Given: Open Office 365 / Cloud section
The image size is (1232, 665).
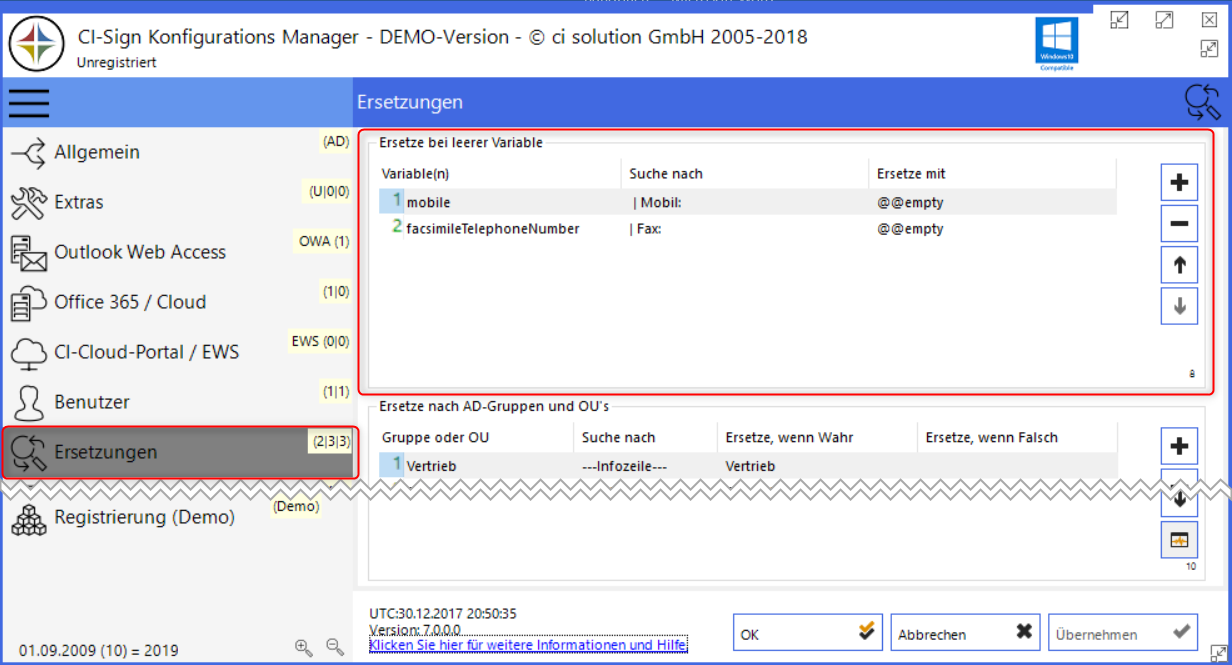Looking at the screenshot, I should coord(130,302).
